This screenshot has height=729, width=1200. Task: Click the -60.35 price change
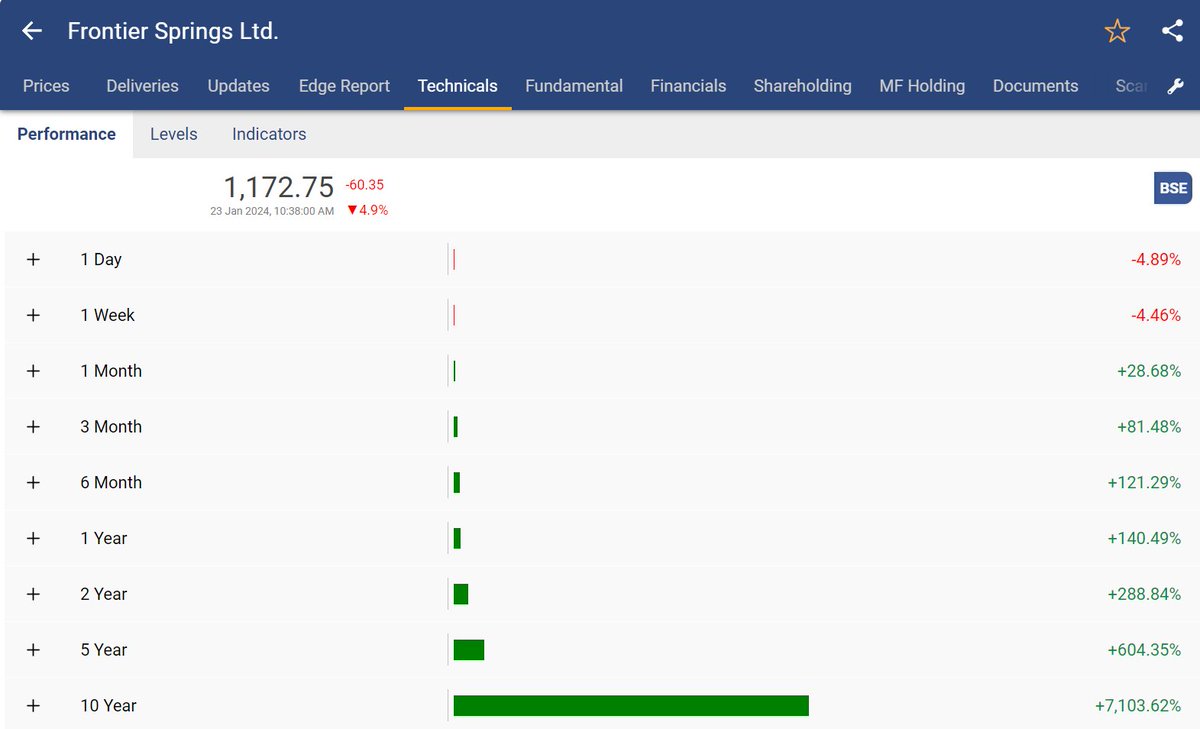point(365,185)
